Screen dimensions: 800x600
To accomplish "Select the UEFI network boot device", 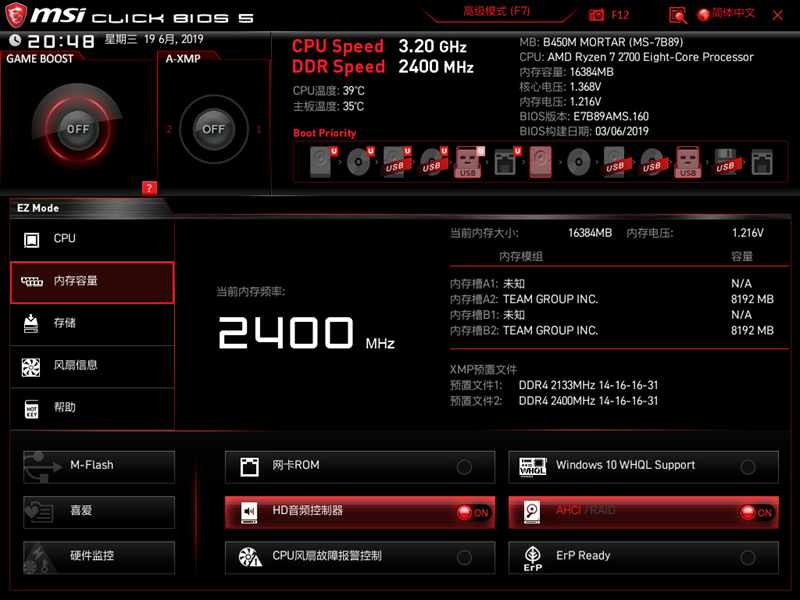I will (x=507, y=162).
